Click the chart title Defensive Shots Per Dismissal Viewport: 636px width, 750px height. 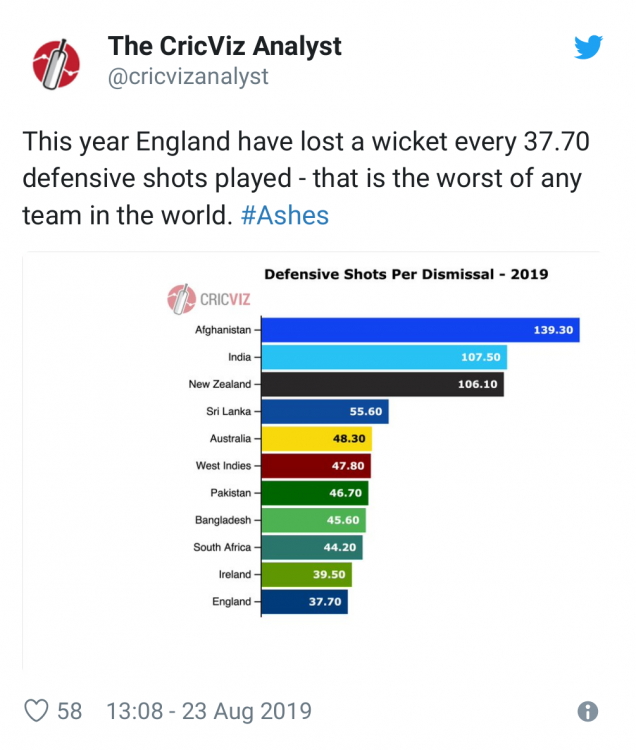pos(405,274)
